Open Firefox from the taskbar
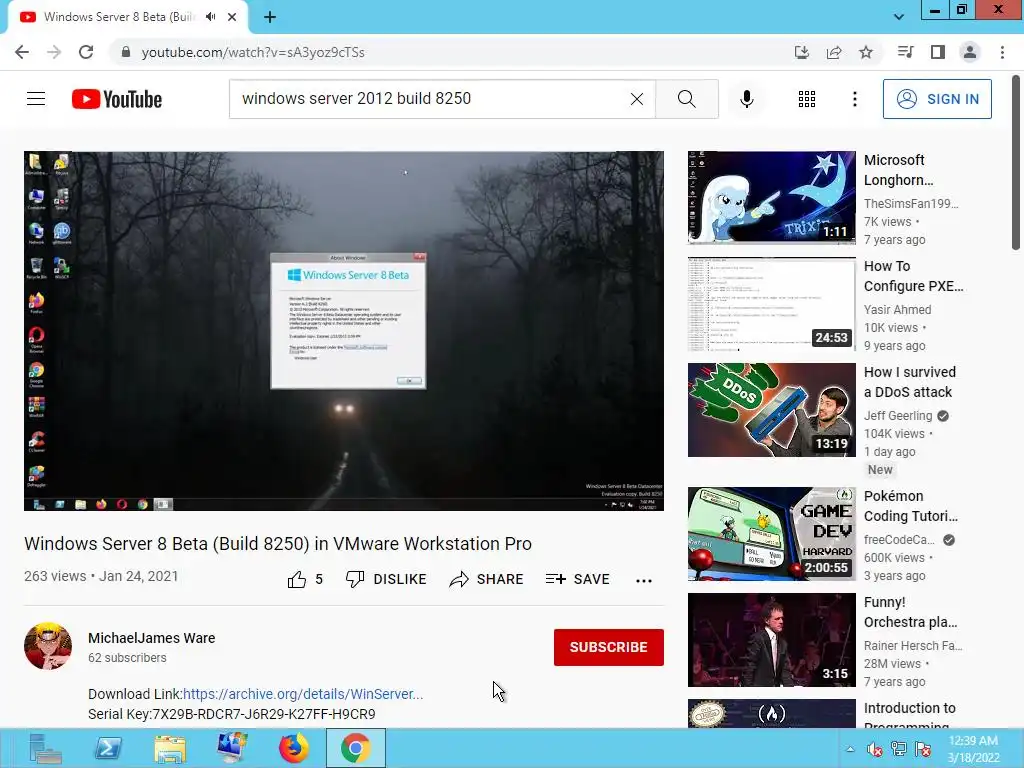 tap(294, 748)
